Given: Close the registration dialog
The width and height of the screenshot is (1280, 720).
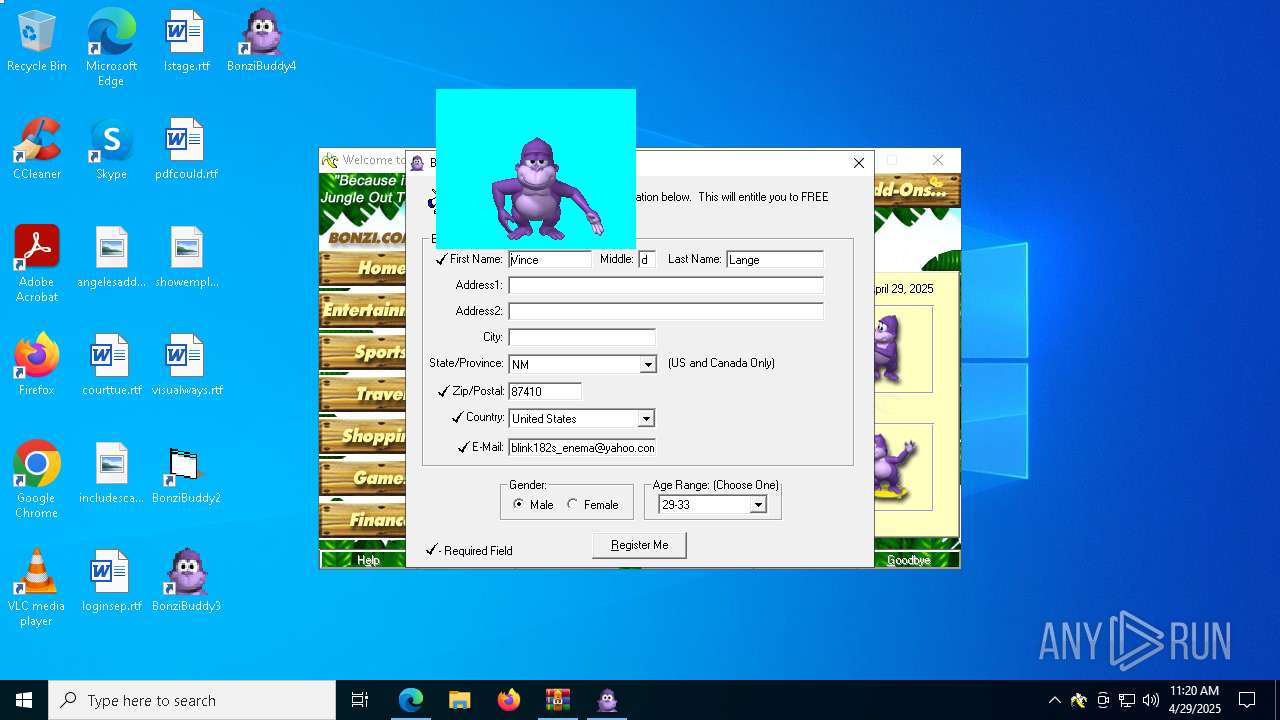Looking at the screenshot, I should 858,163.
